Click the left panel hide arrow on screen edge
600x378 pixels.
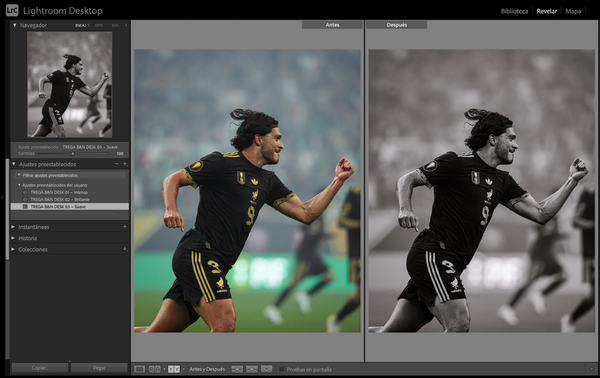pos(2,198)
